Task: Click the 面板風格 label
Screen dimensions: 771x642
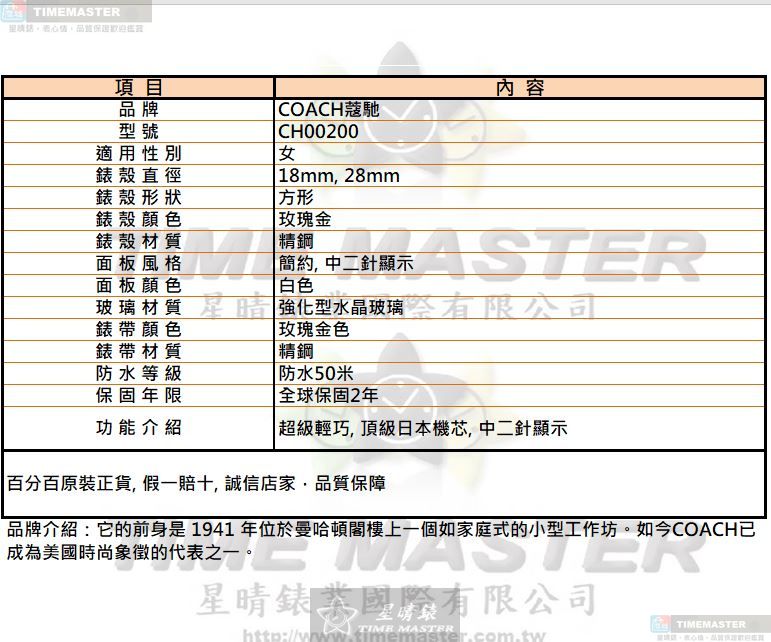Action: point(138,263)
